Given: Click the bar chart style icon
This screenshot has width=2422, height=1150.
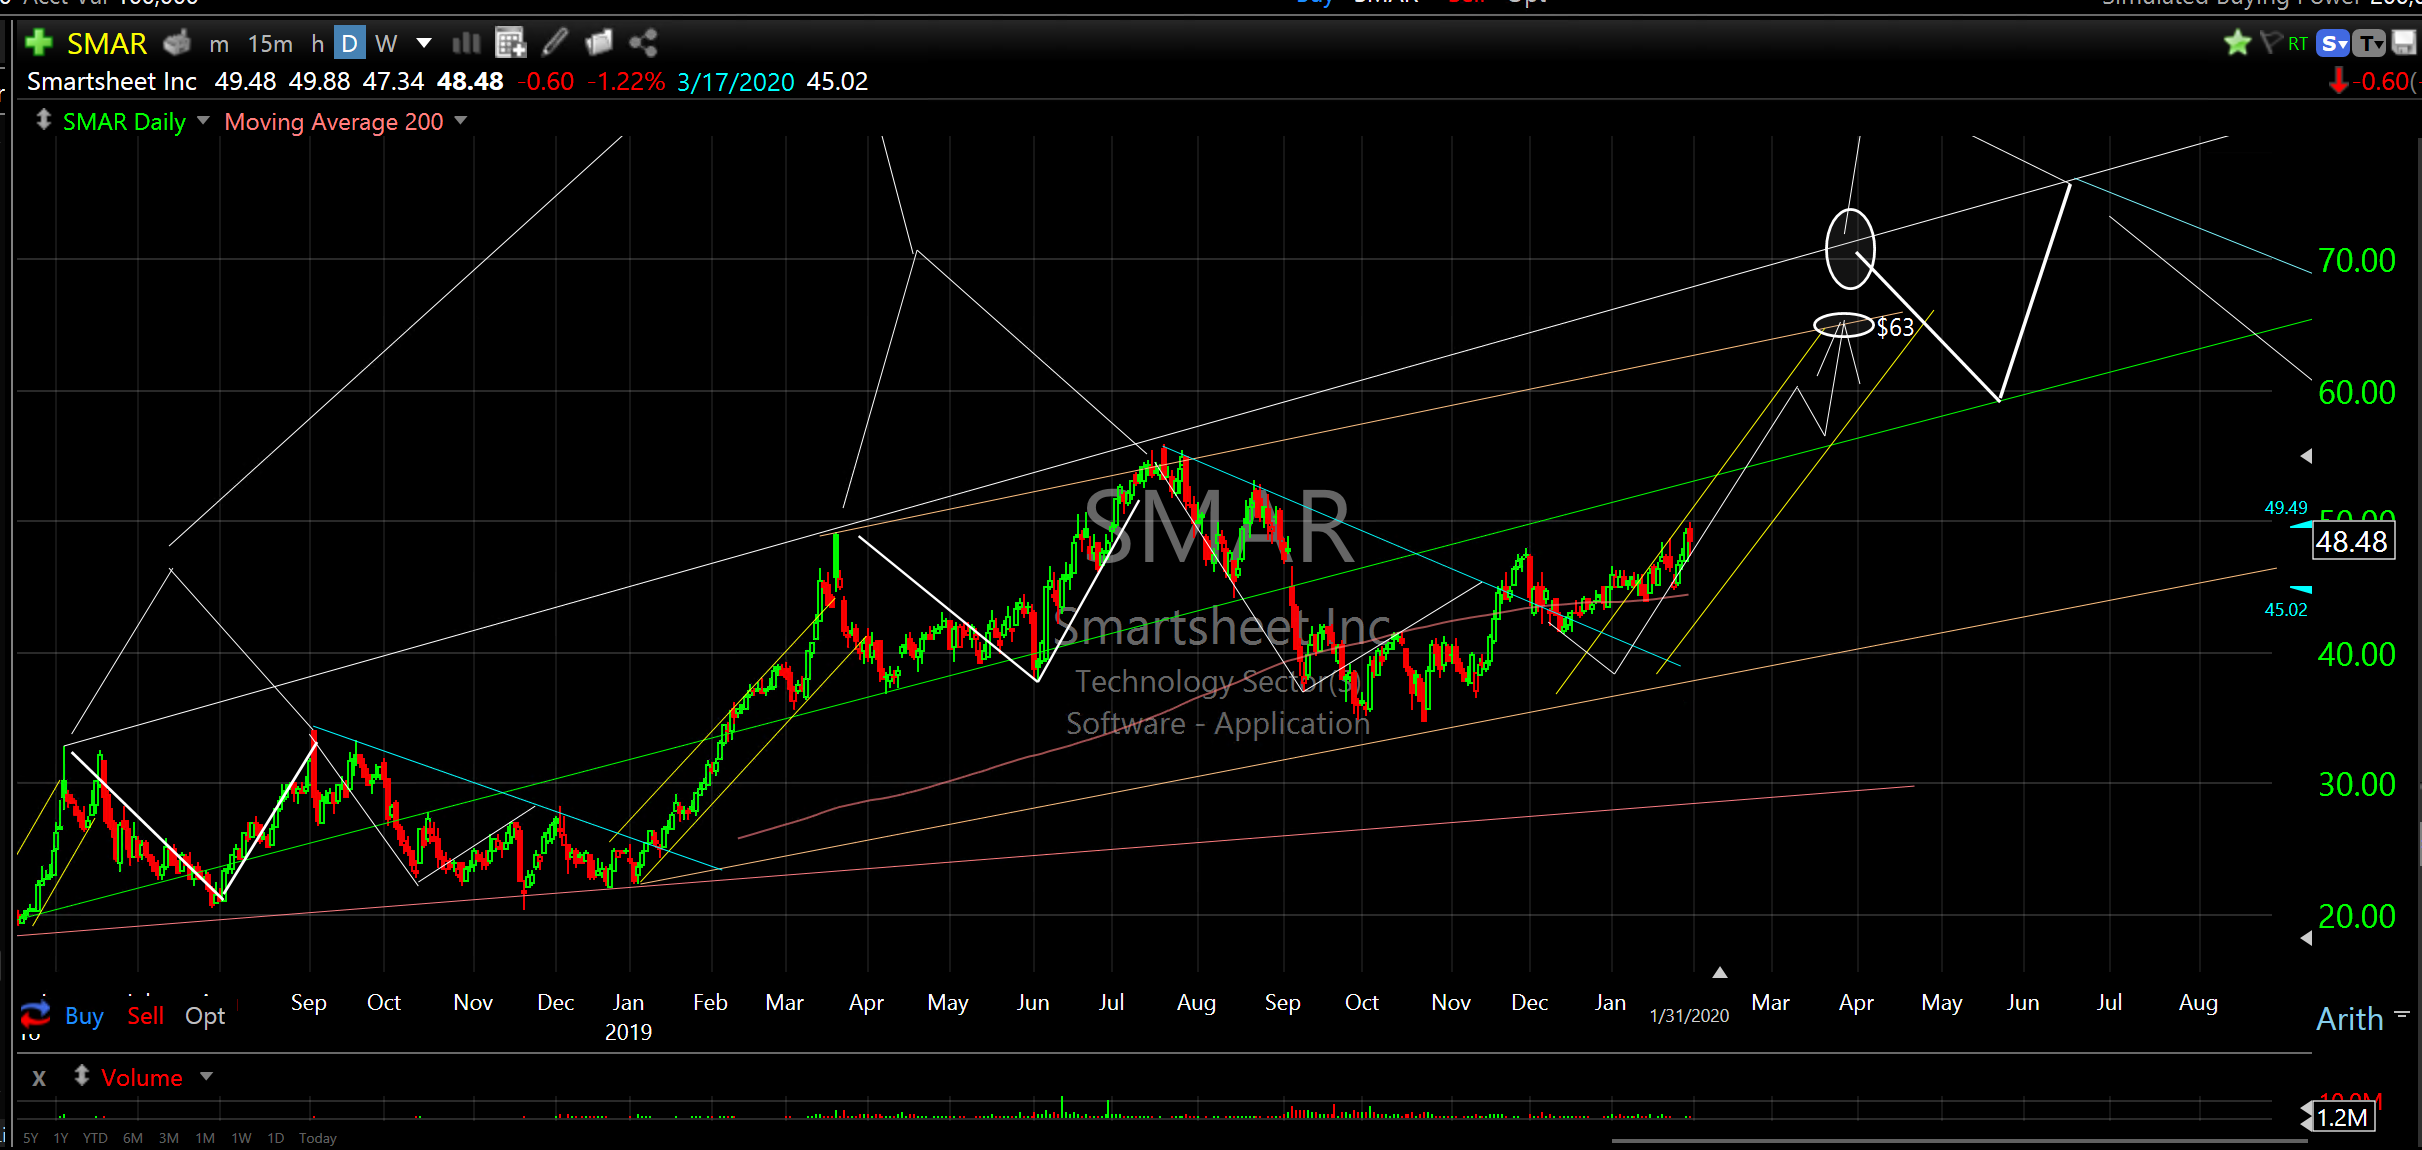Looking at the screenshot, I should (x=466, y=43).
